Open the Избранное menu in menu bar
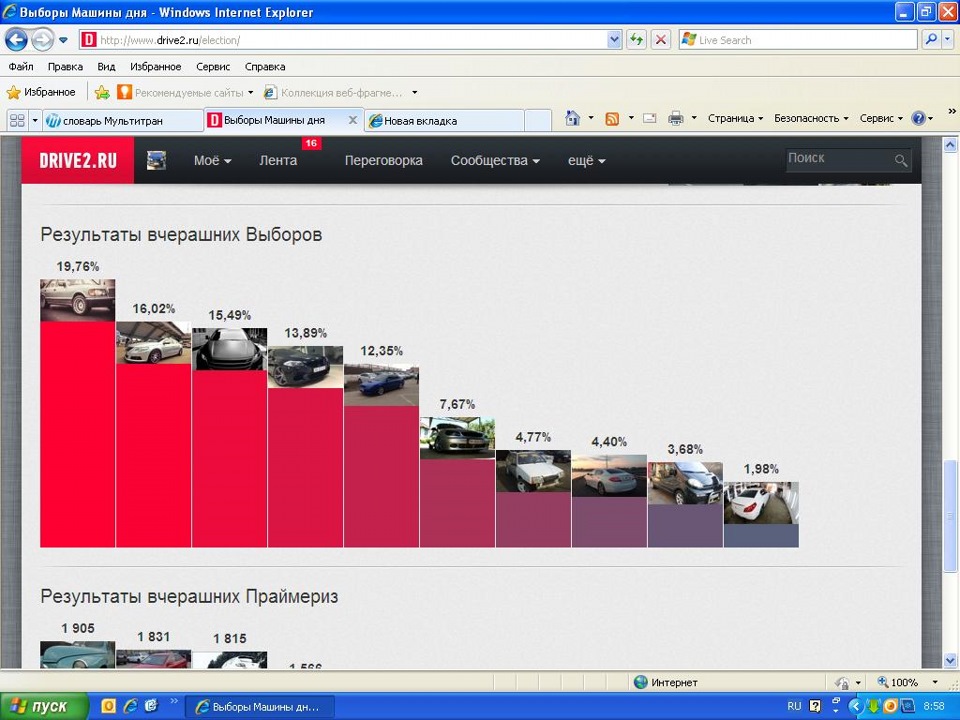Screen dimensions: 960x720 (156, 67)
